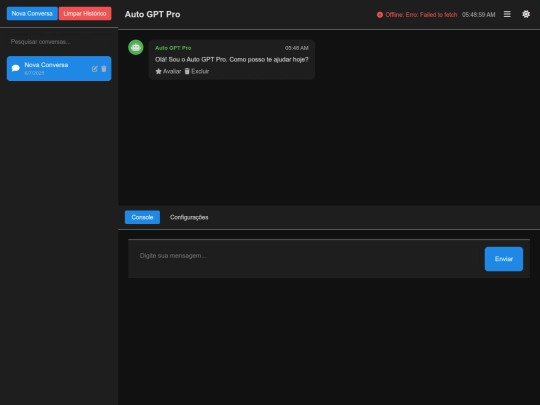Click the green robot avatar
Image resolution: width=540 pixels, height=405 pixels.
coord(136,48)
